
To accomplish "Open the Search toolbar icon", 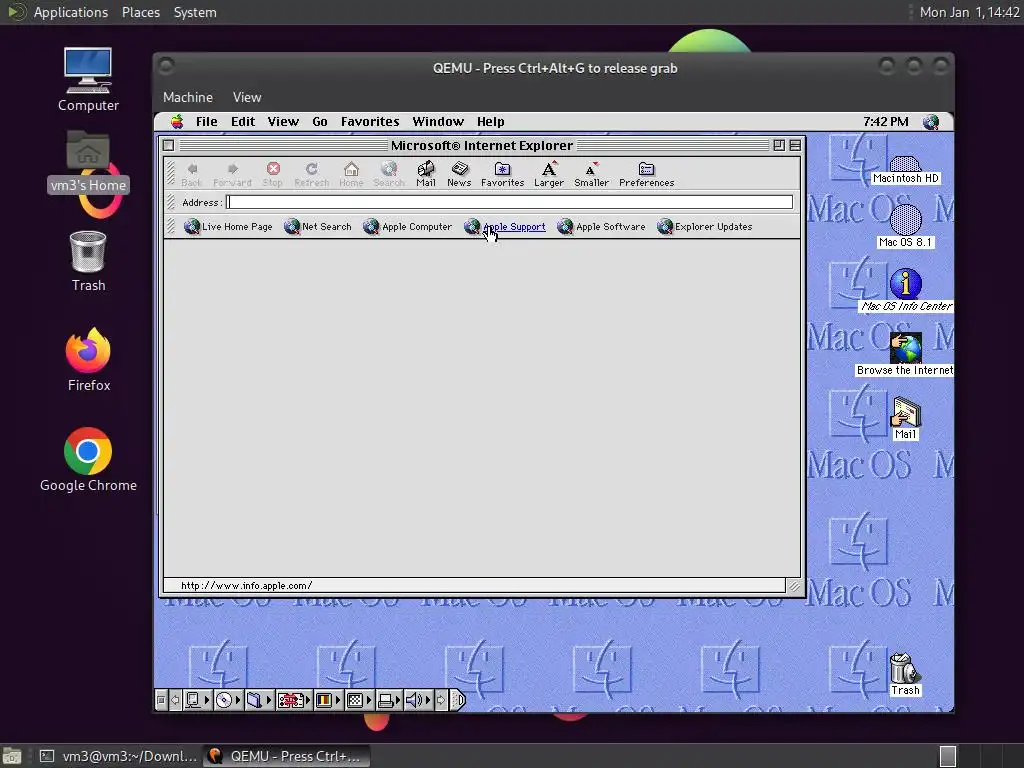I will tap(389, 174).
